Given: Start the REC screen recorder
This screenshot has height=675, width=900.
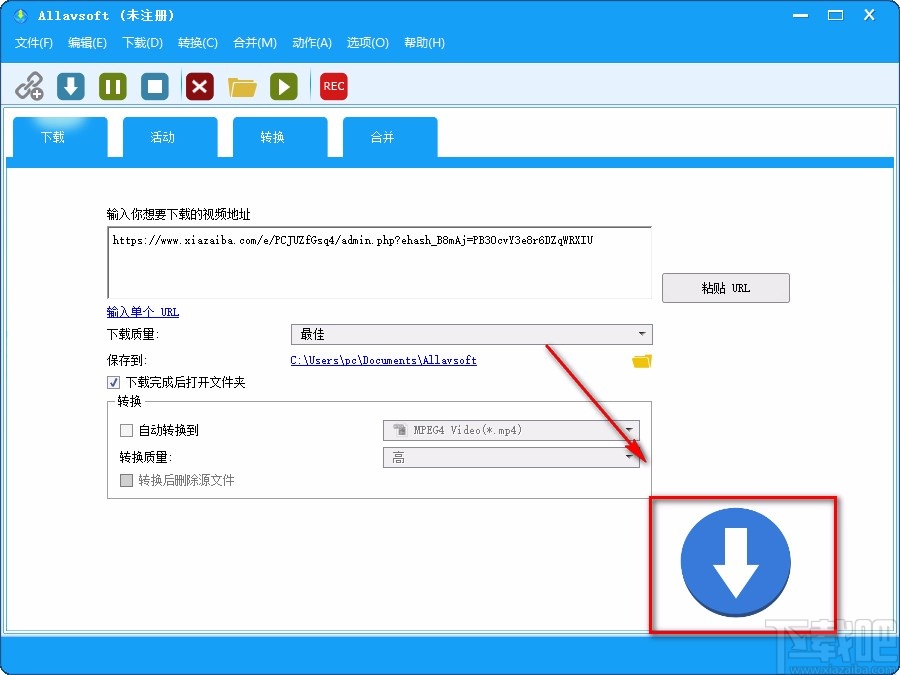Looking at the screenshot, I should click(x=333, y=86).
